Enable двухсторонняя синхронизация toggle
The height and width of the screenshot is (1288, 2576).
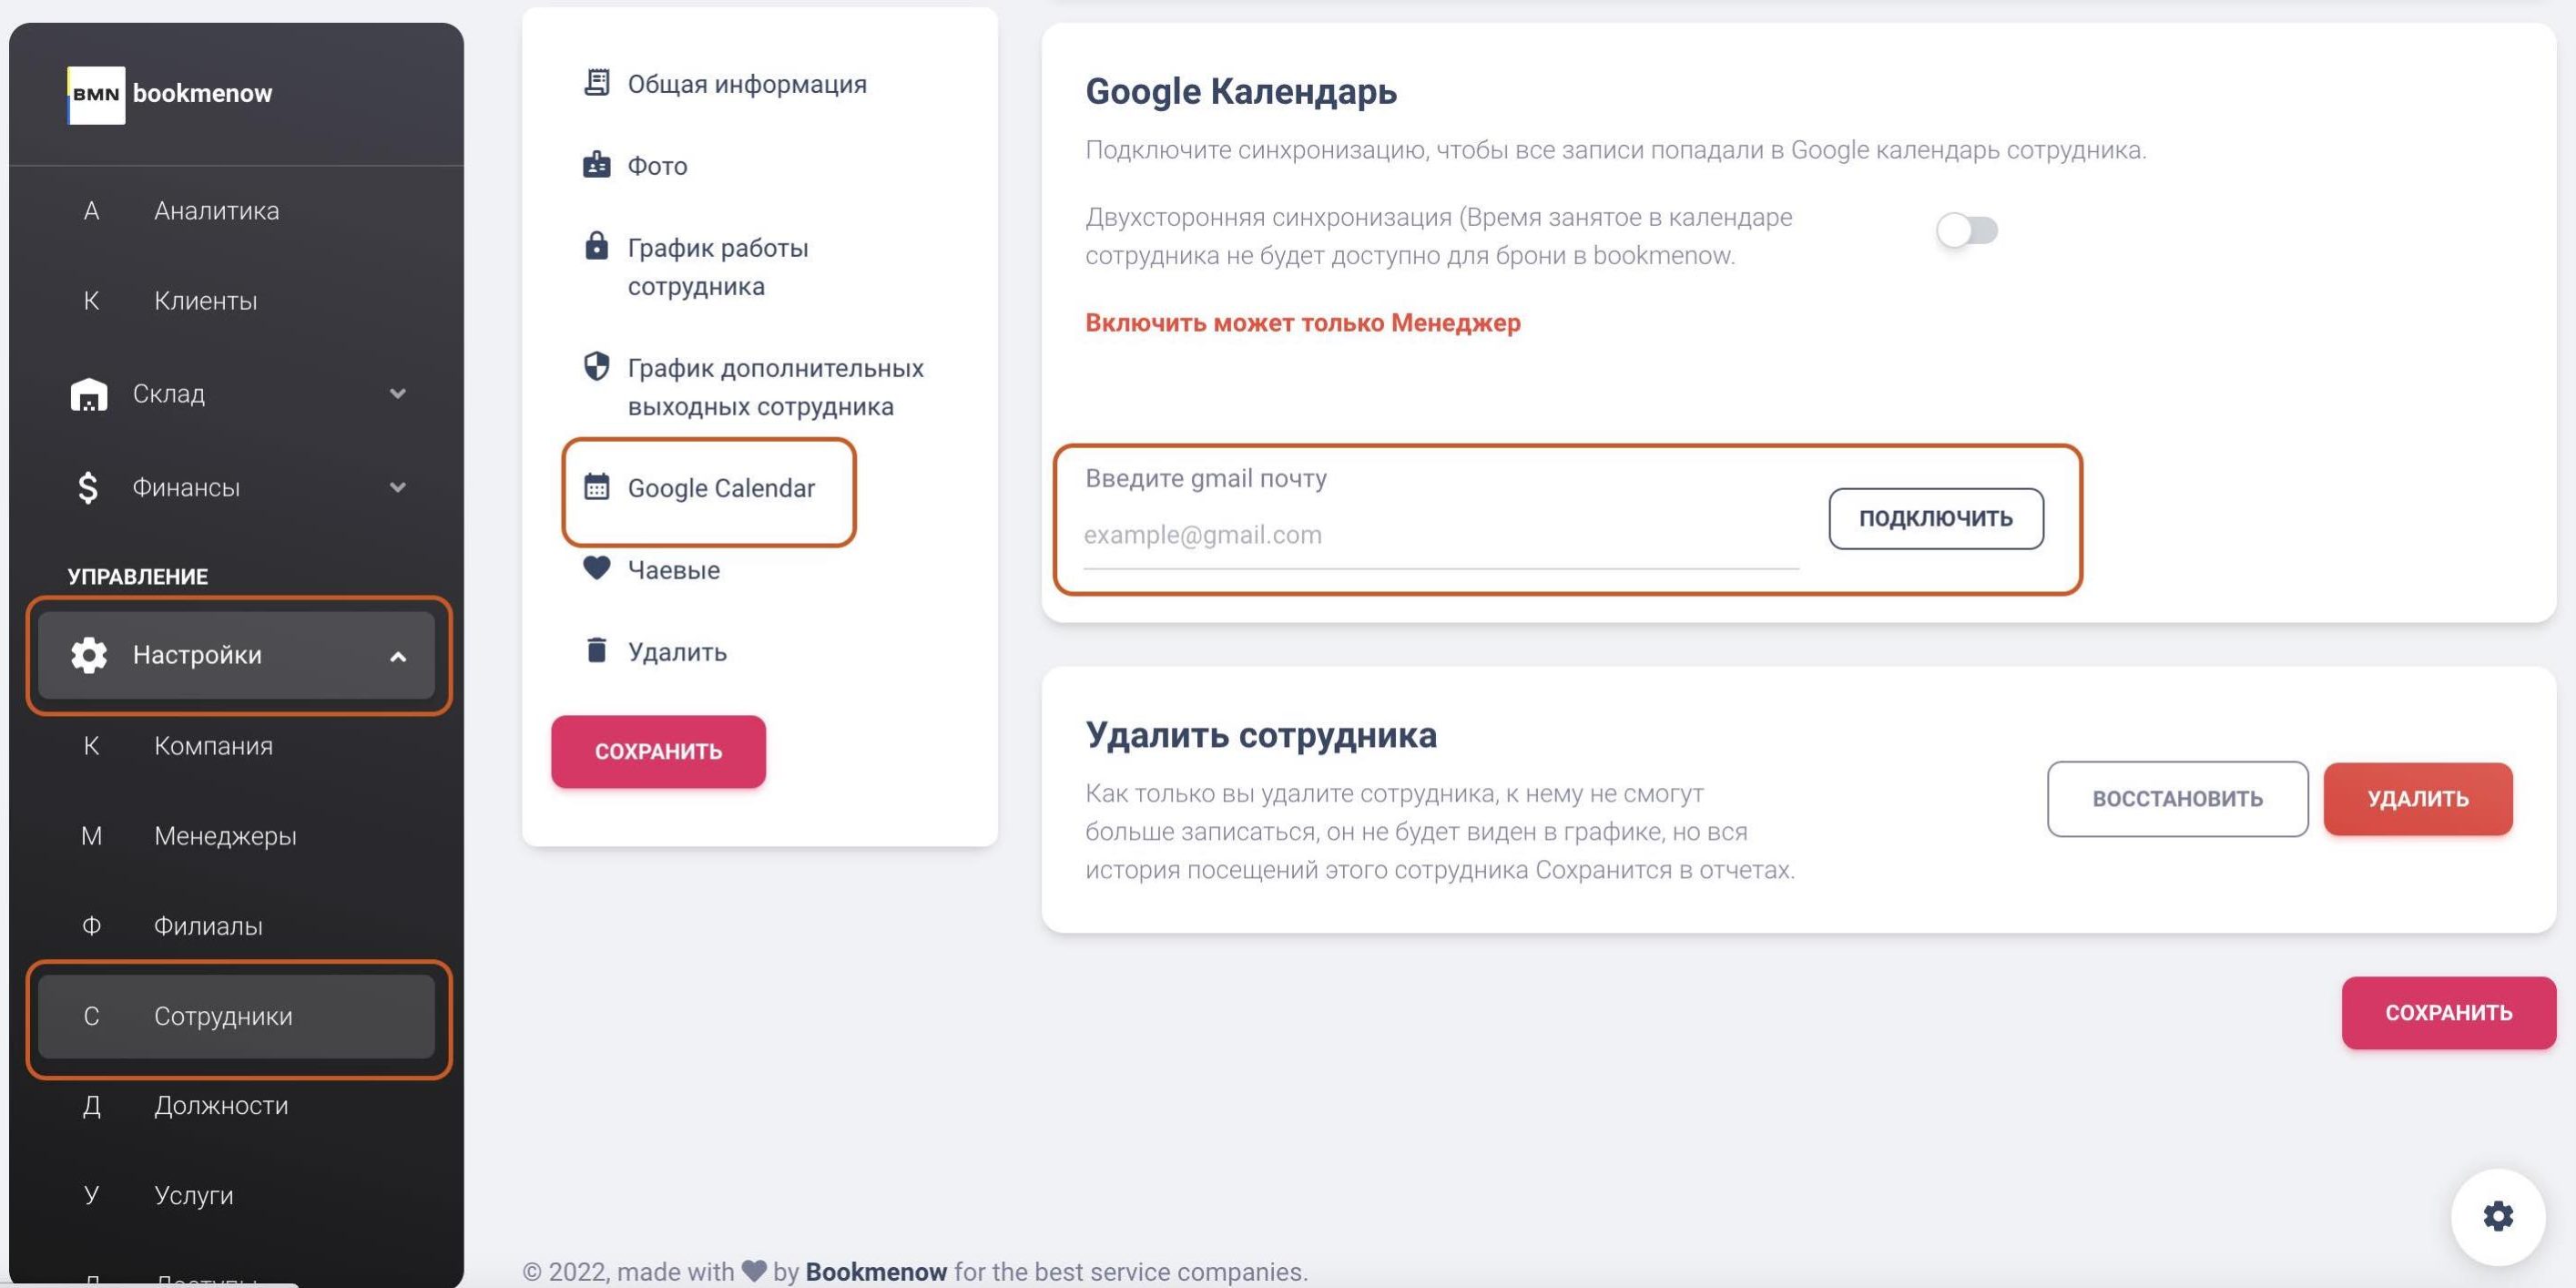(x=1965, y=230)
